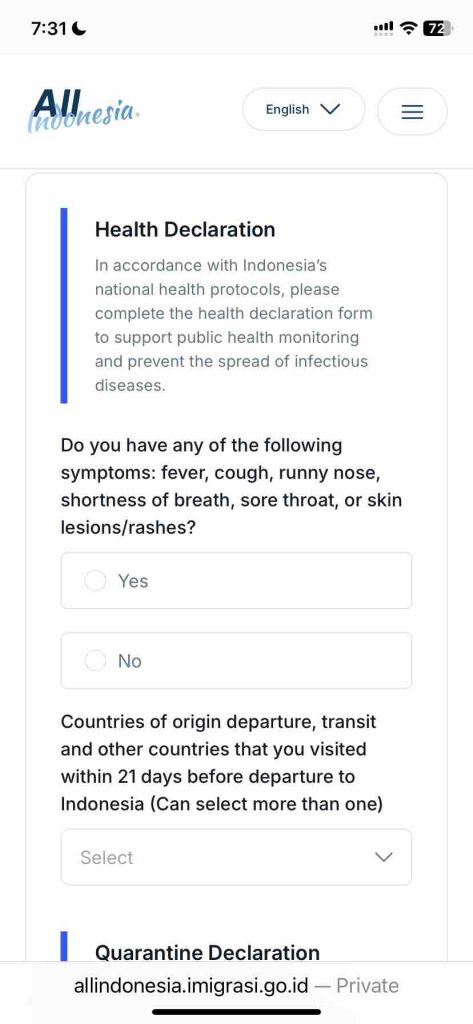Open the hamburger menu button

[412, 112]
